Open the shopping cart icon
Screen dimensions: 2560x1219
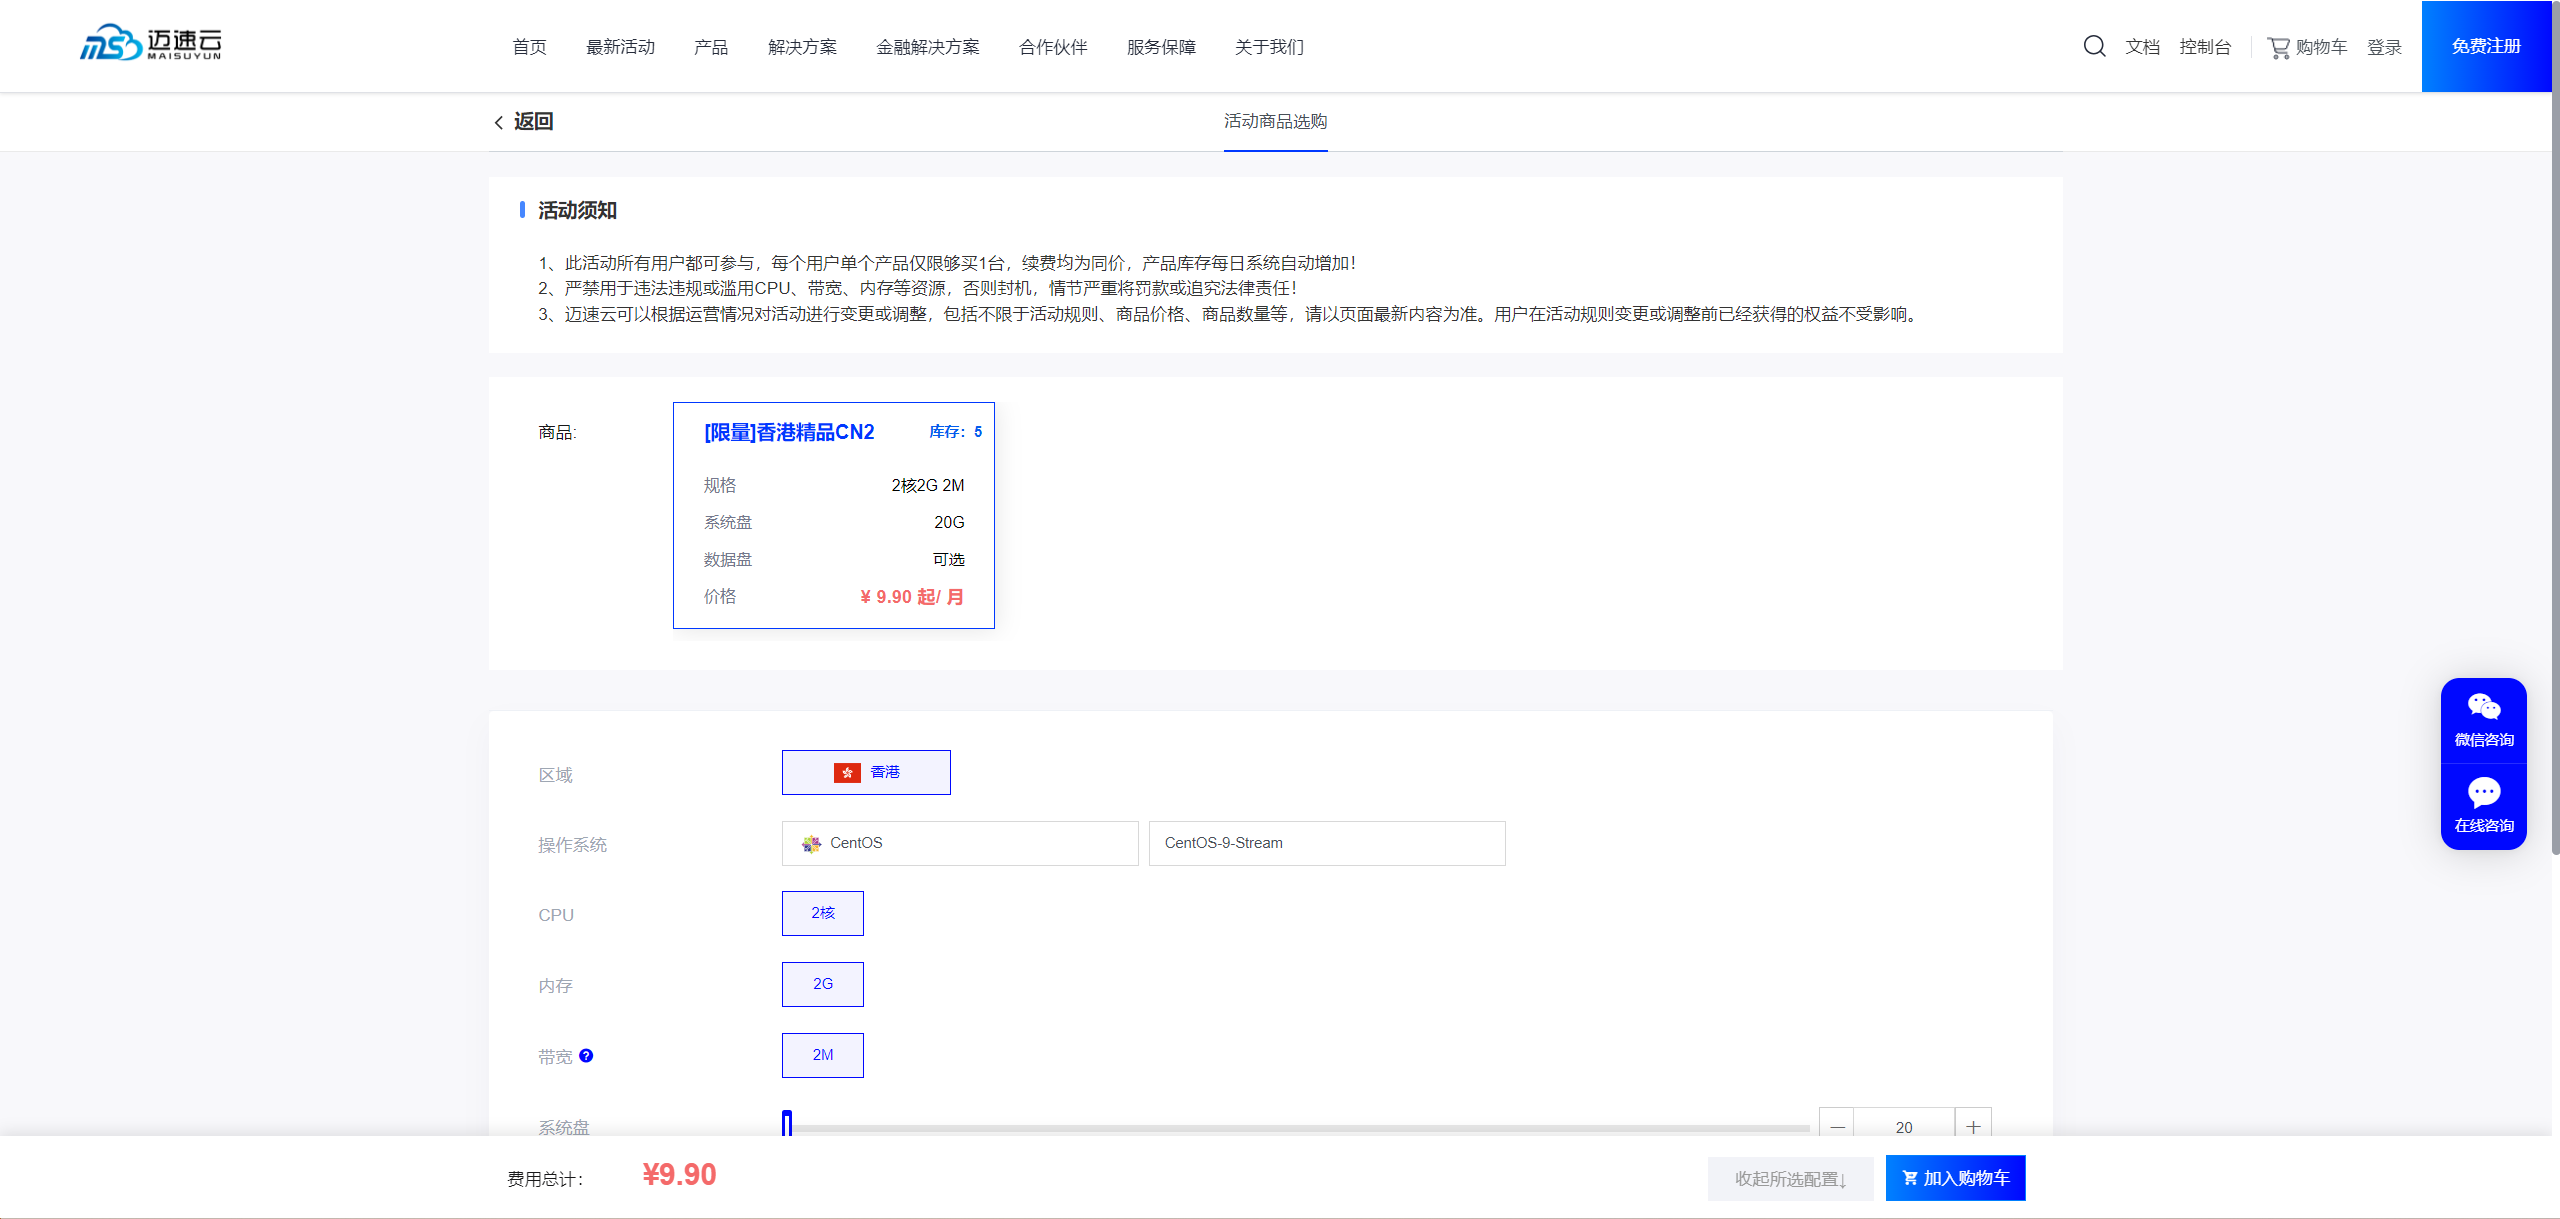point(2278,47)
